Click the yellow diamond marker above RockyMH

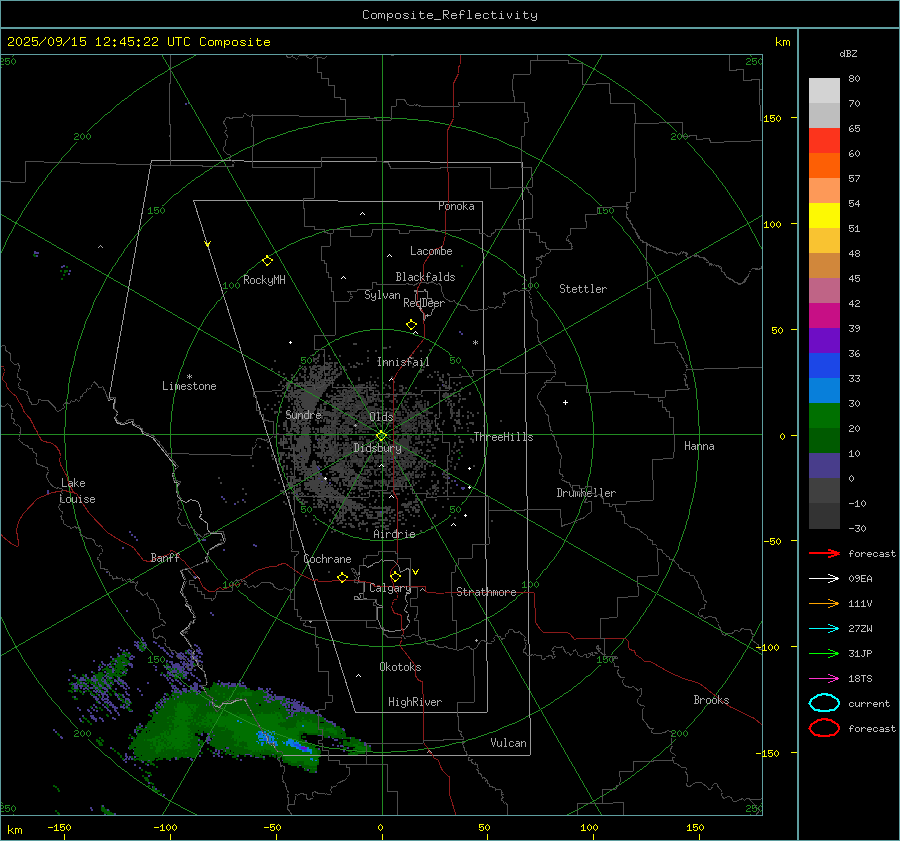pyautogui.click(x=267, y=261)
